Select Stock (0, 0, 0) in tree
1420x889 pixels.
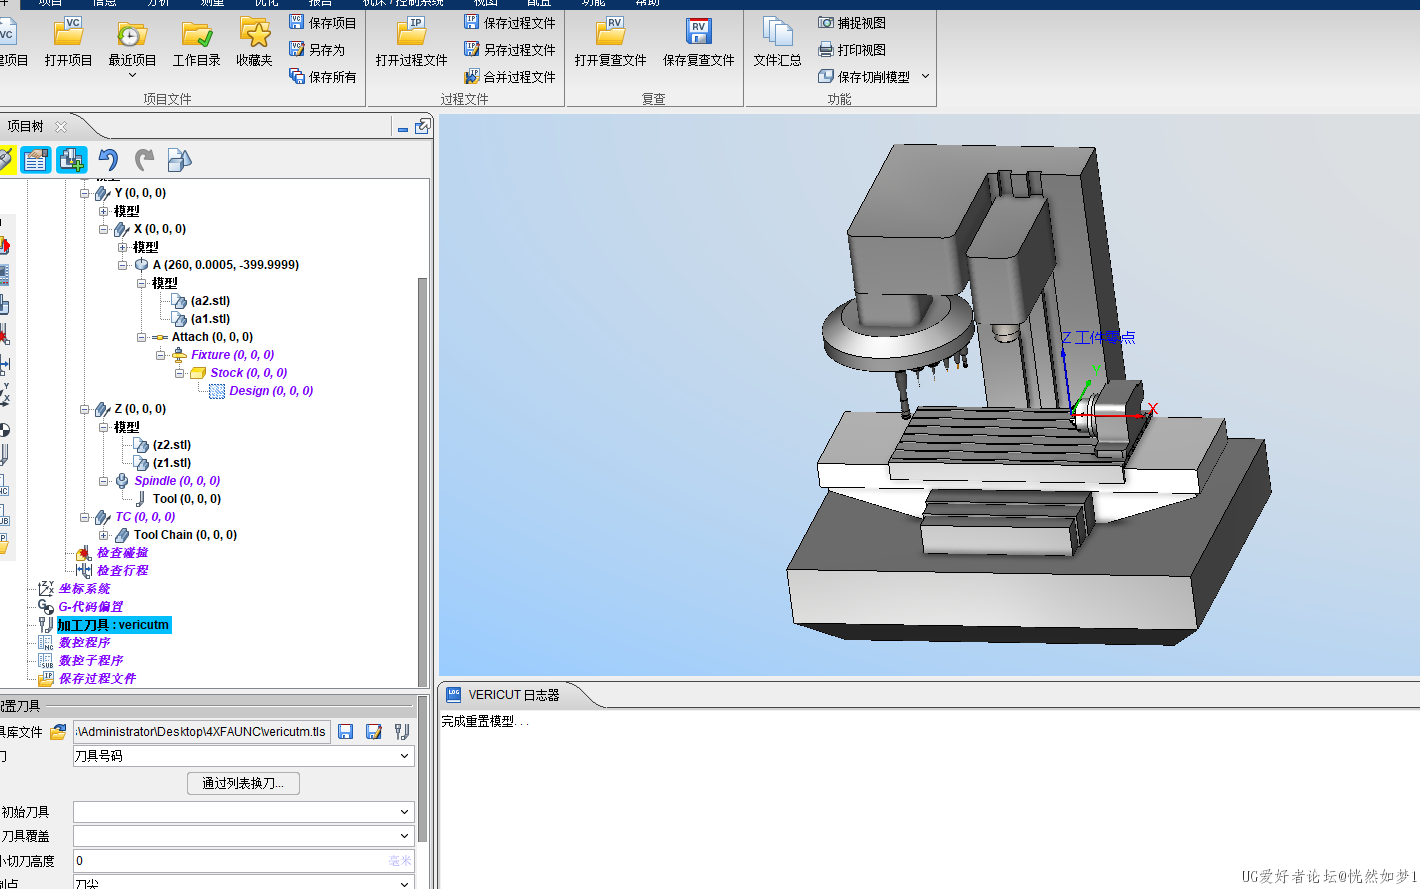(x=248, y=373)
